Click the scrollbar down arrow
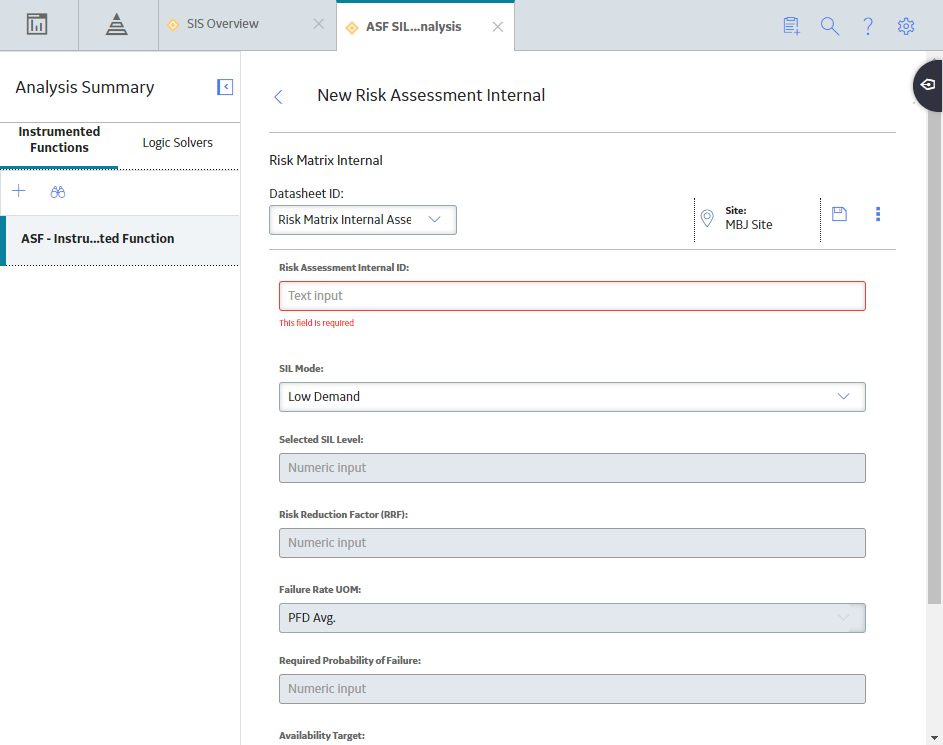943x745 pixels. click(934, 738)
